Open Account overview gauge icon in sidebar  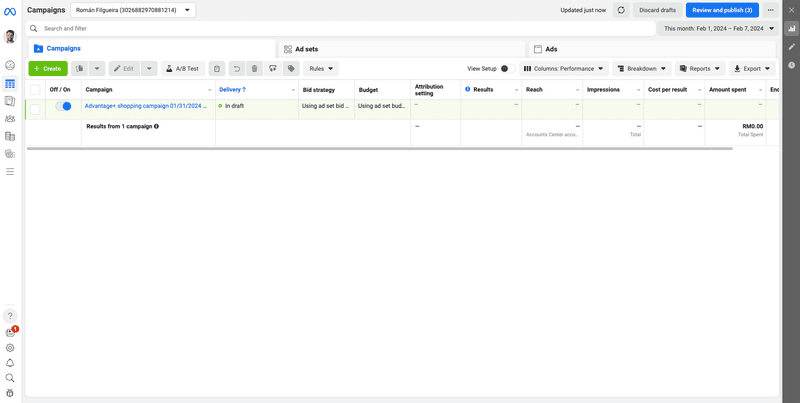point(10,65)
